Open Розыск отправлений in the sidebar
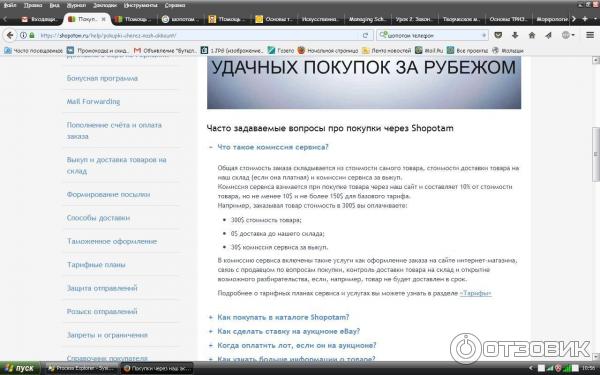This screenshot has height=375, width=600. pos(102,311)
